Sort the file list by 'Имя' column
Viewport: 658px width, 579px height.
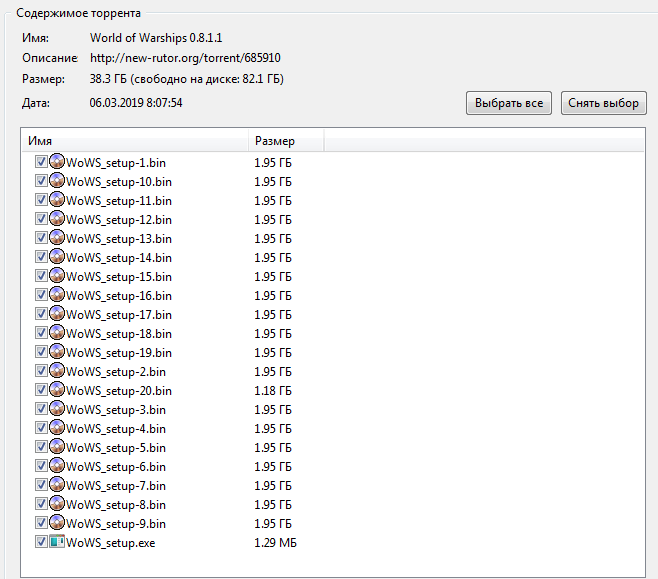pos(134,141)
